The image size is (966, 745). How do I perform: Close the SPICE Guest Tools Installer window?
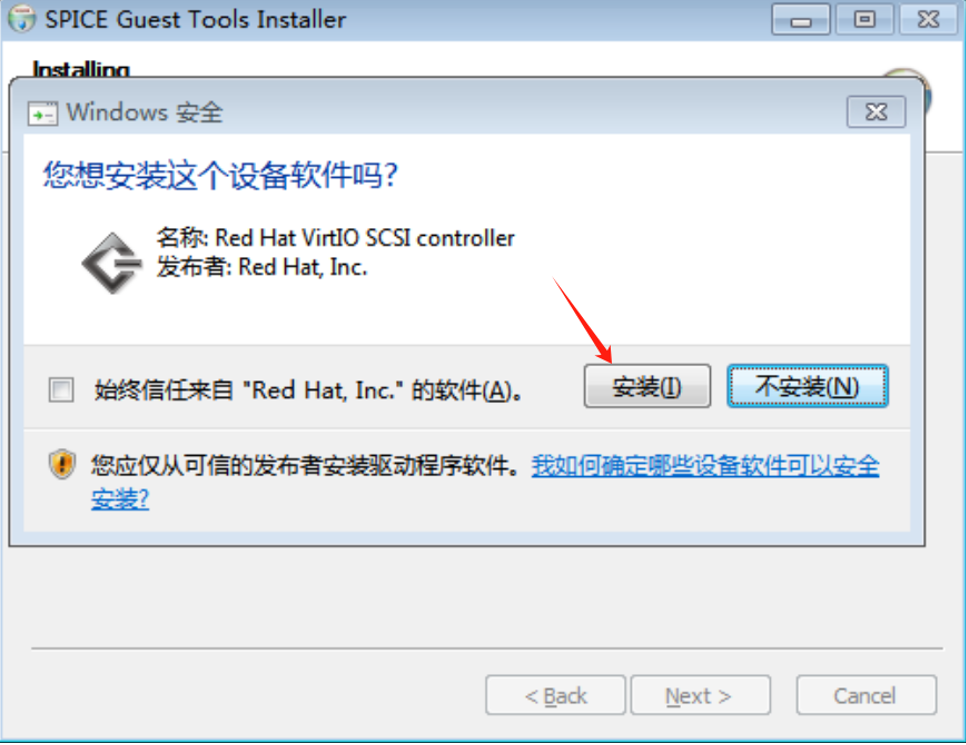(x=928, y=20)
